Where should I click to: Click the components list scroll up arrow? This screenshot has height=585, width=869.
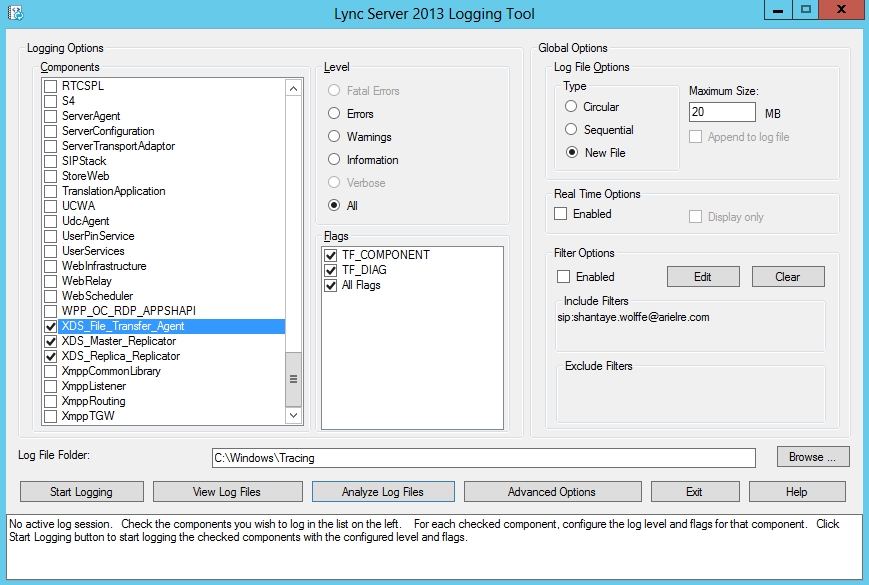coord(293,88)
